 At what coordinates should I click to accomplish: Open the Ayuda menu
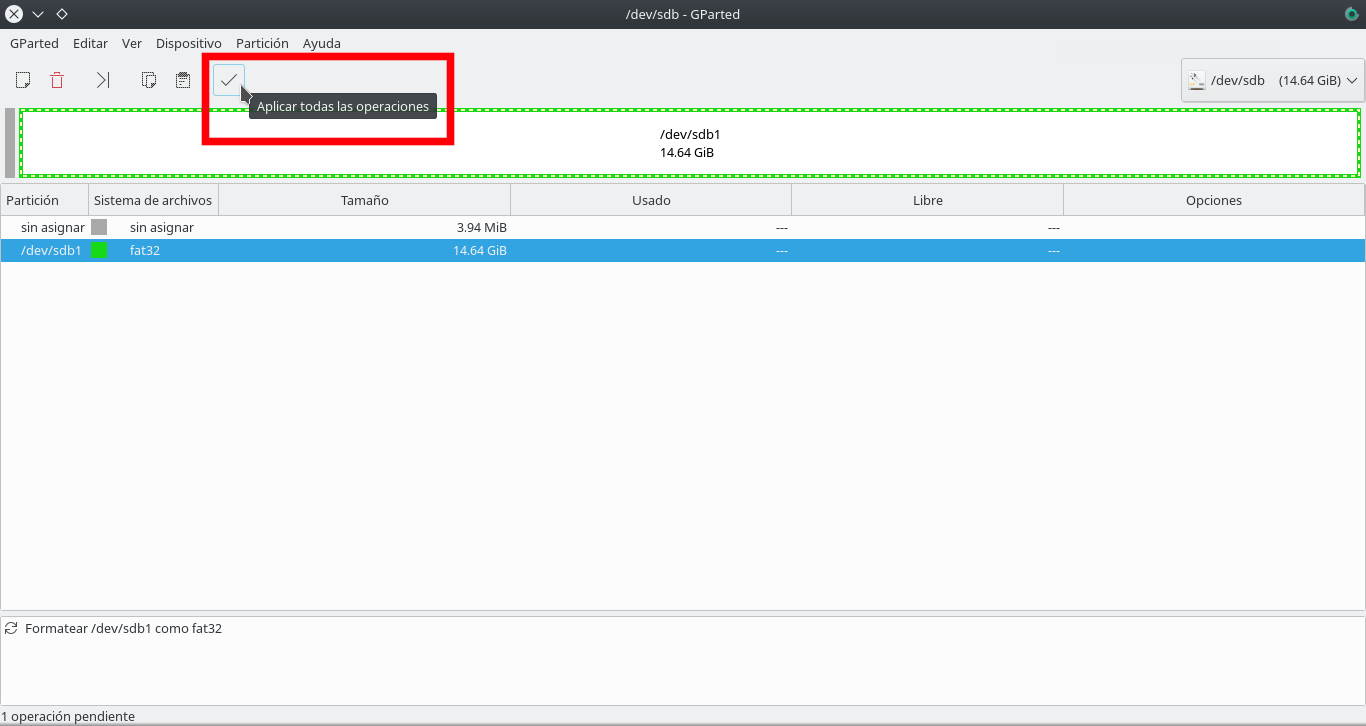click(322, 44)
